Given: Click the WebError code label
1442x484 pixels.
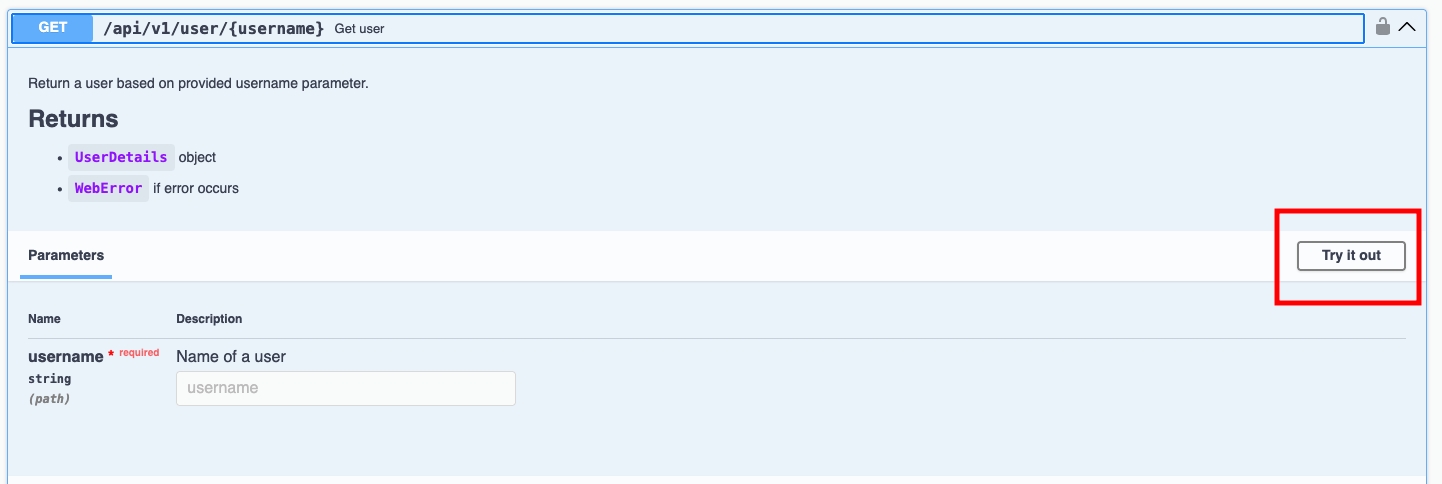Looking at the screenshot, I should tap(108, 188).
